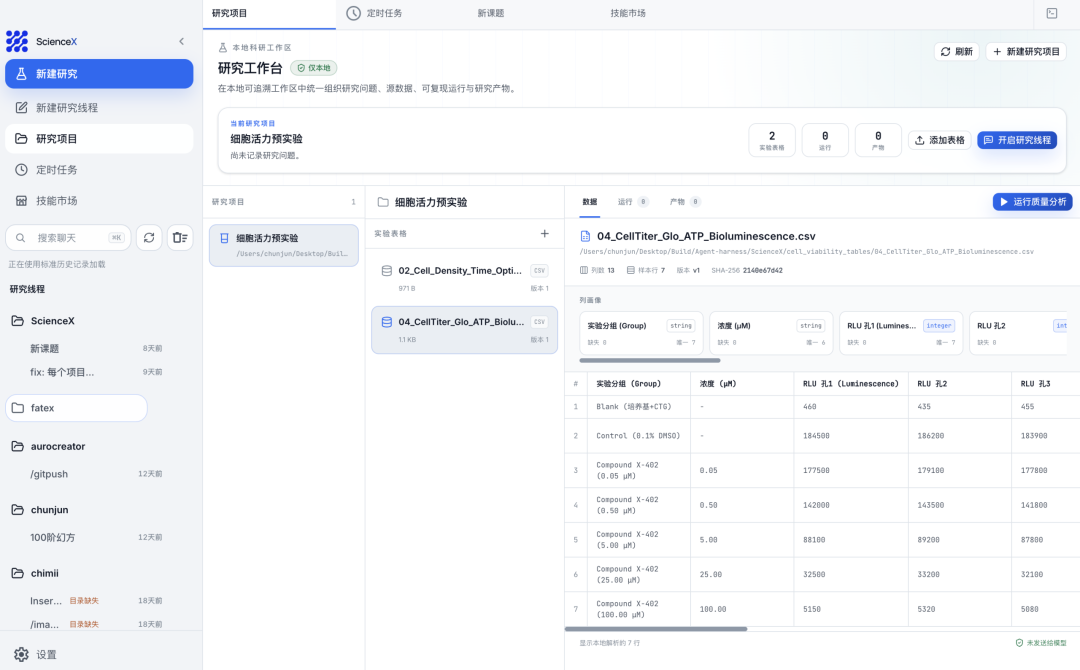Viewport: 1080px width, 670px height.
Task: Click the clear-list icon beside search
Action: (x=180, y=238)
